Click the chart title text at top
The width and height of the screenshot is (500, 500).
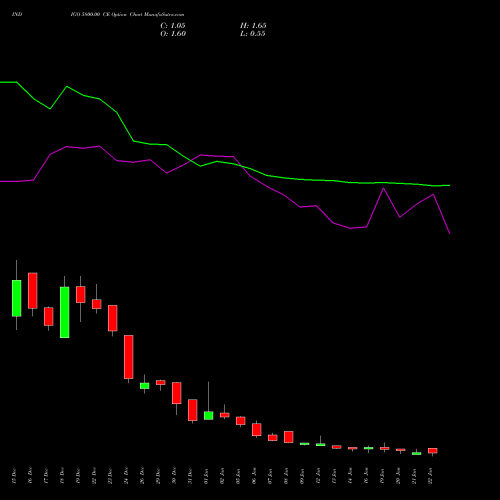[x=98, y=15]
